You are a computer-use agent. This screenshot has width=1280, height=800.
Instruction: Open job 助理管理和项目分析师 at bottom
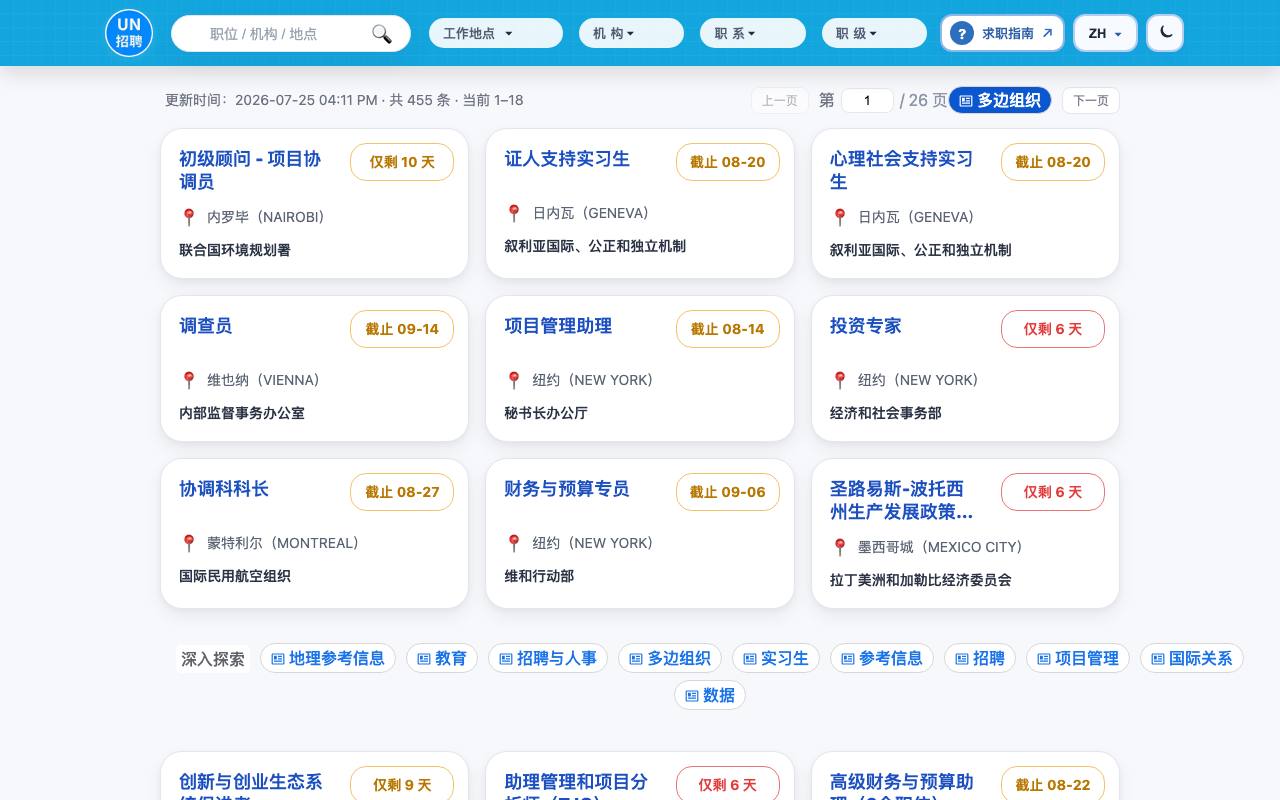[x=576, y=785]
